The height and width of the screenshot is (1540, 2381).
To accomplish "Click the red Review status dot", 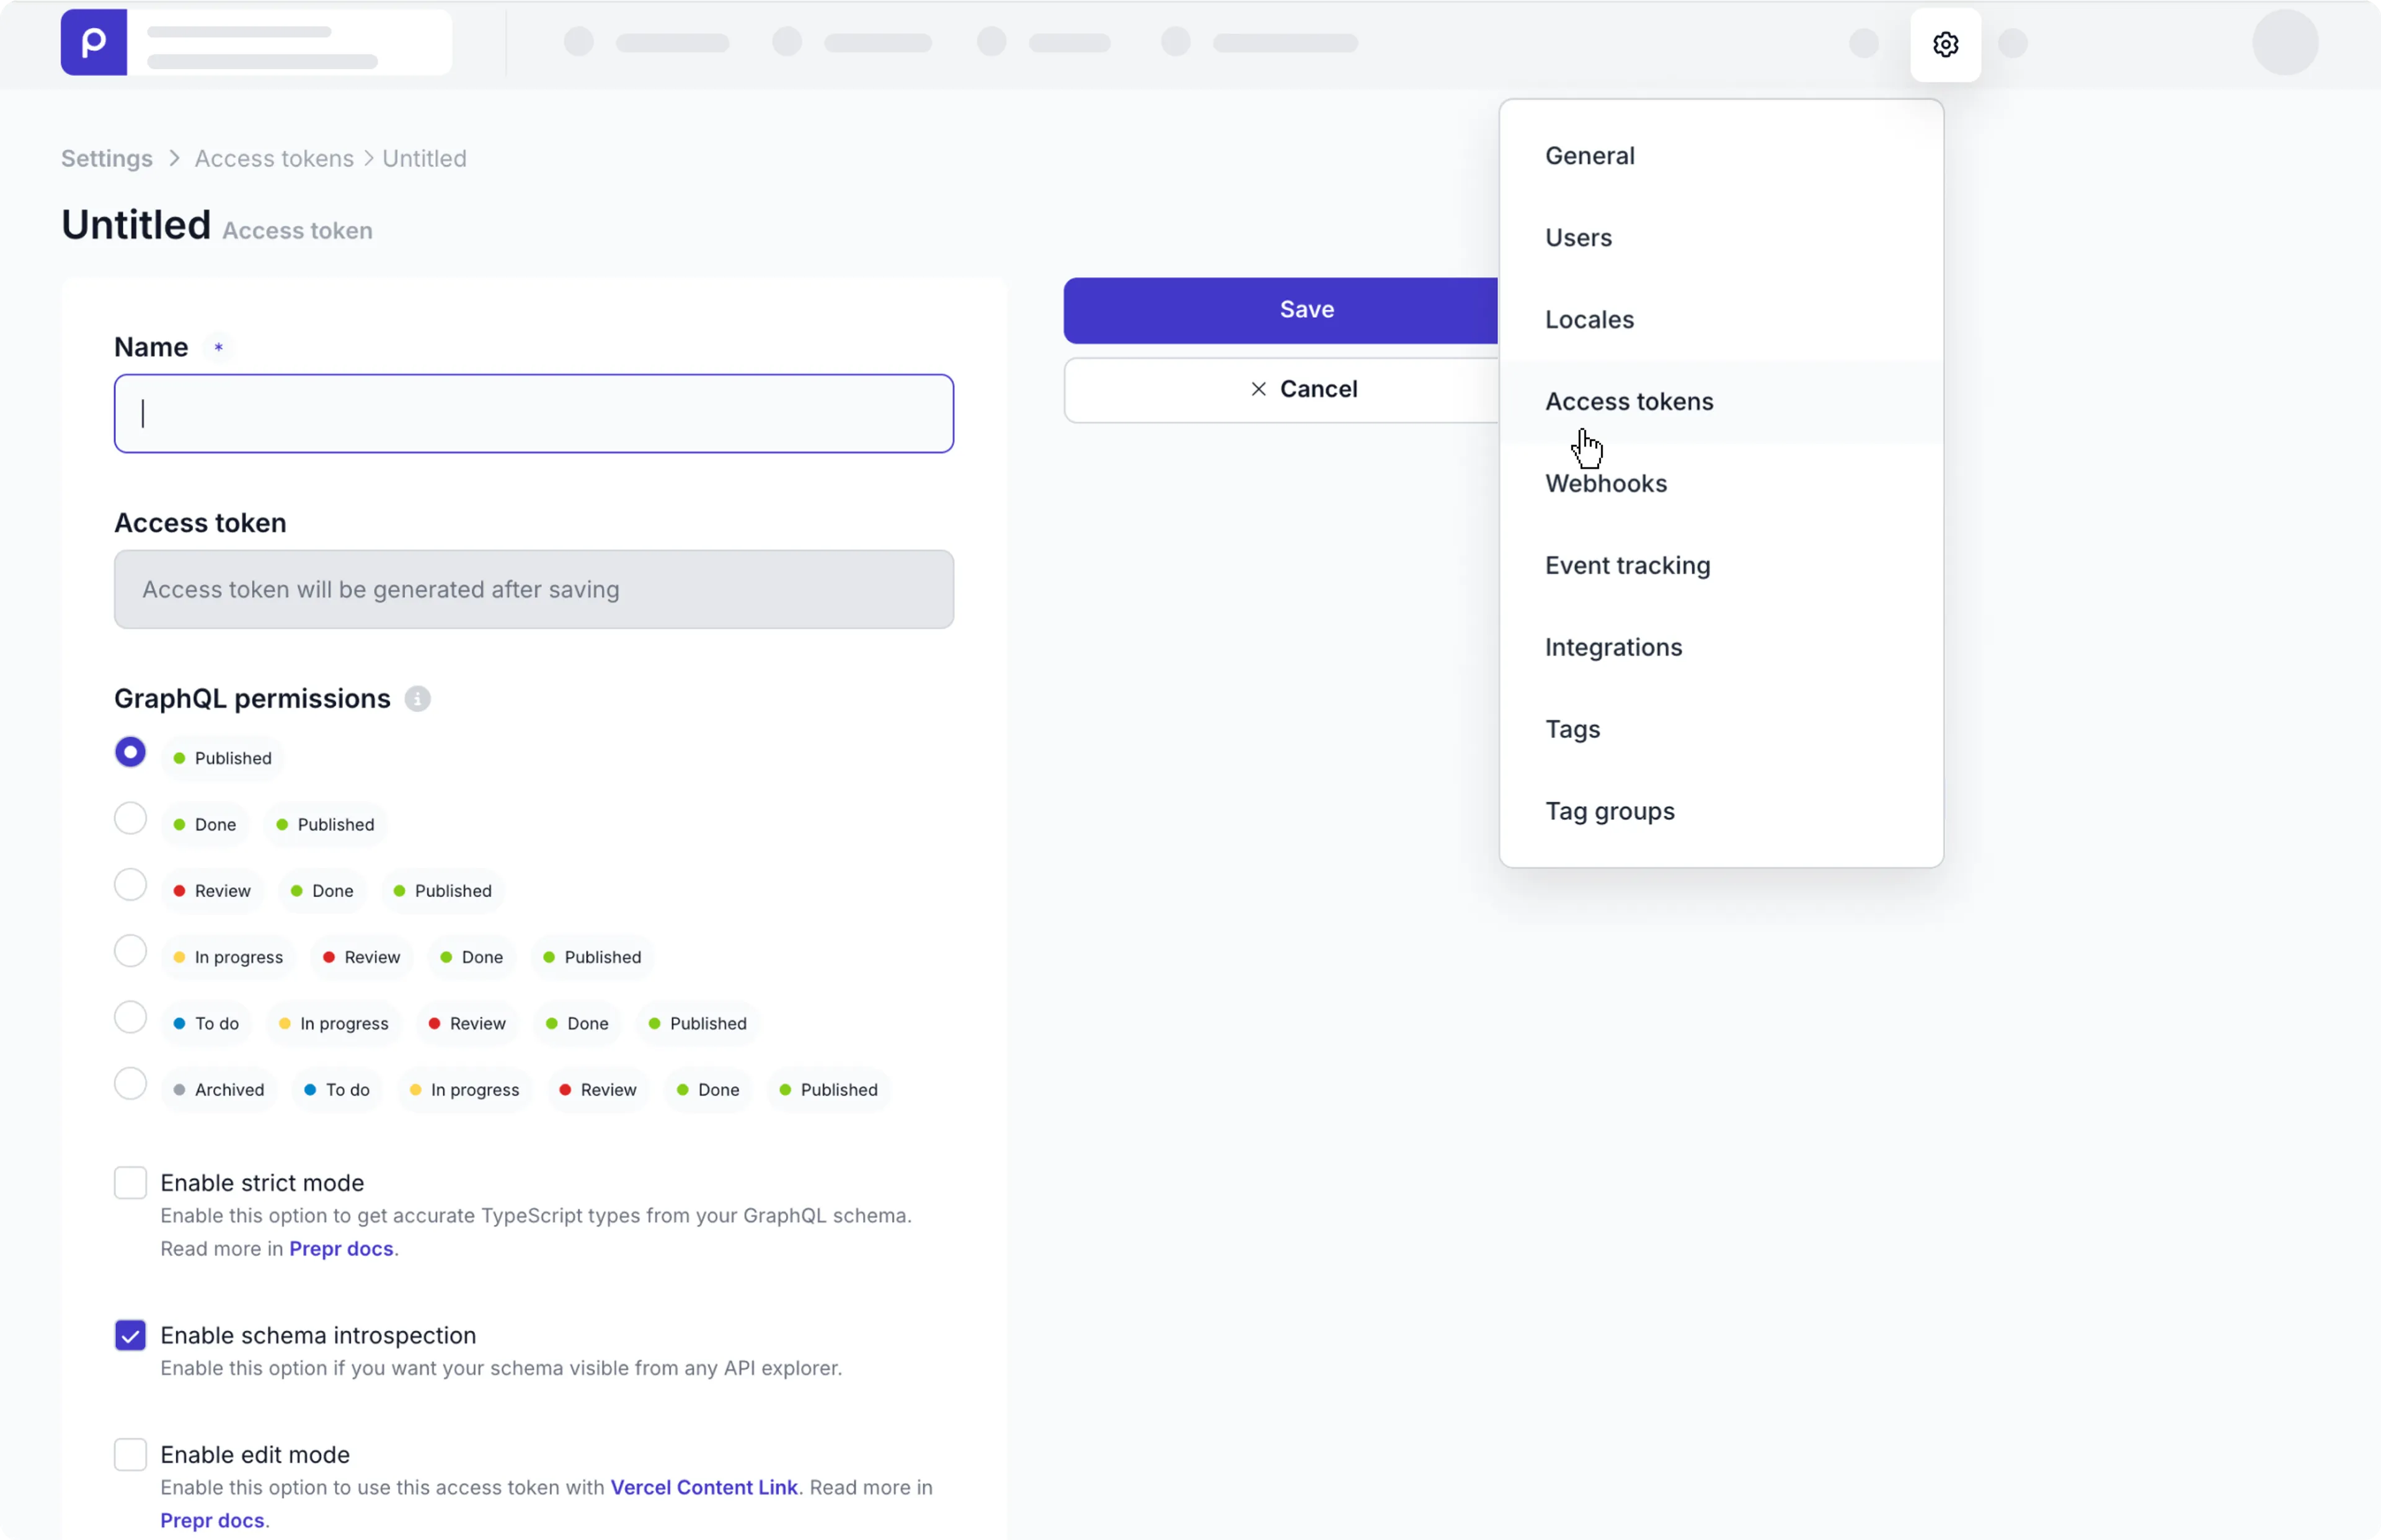I will point(179,890).
